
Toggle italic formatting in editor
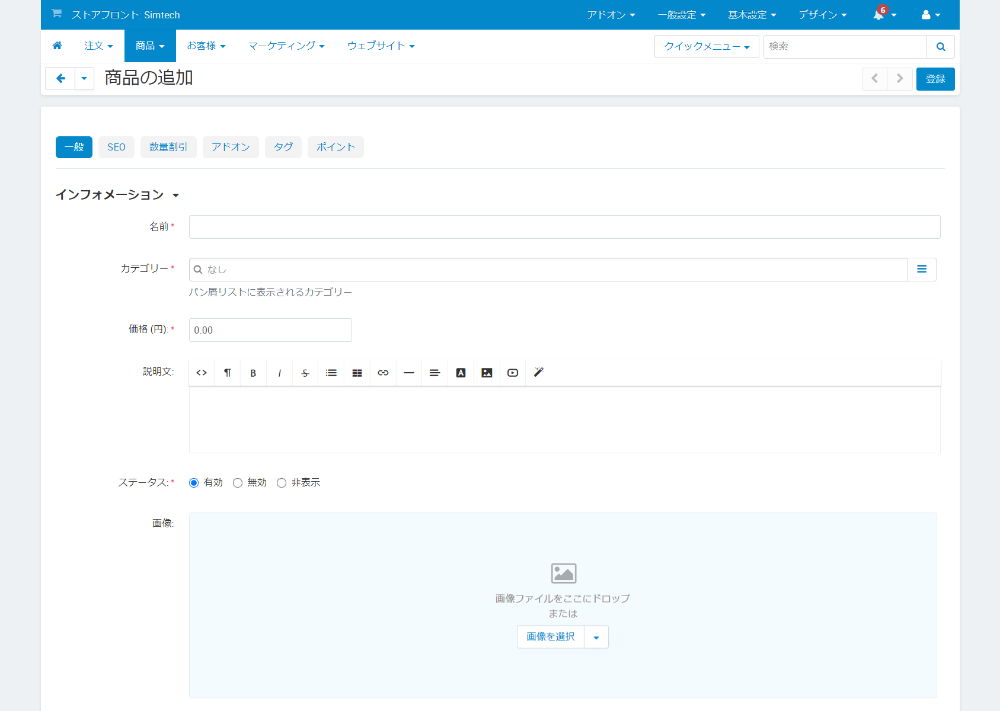click(279, 373)
